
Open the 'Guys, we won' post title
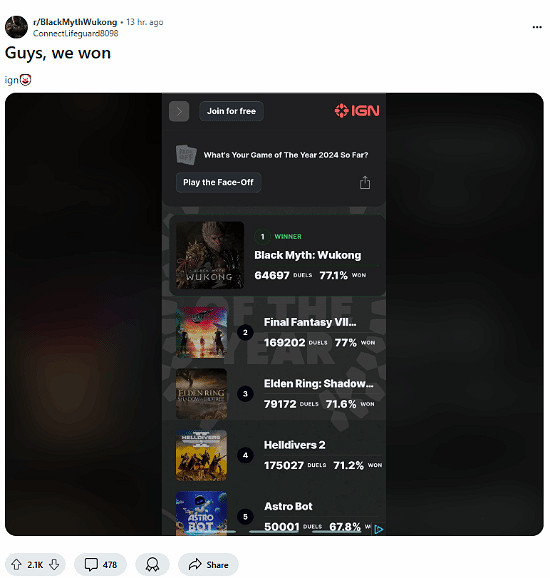[x=58, y=53]
